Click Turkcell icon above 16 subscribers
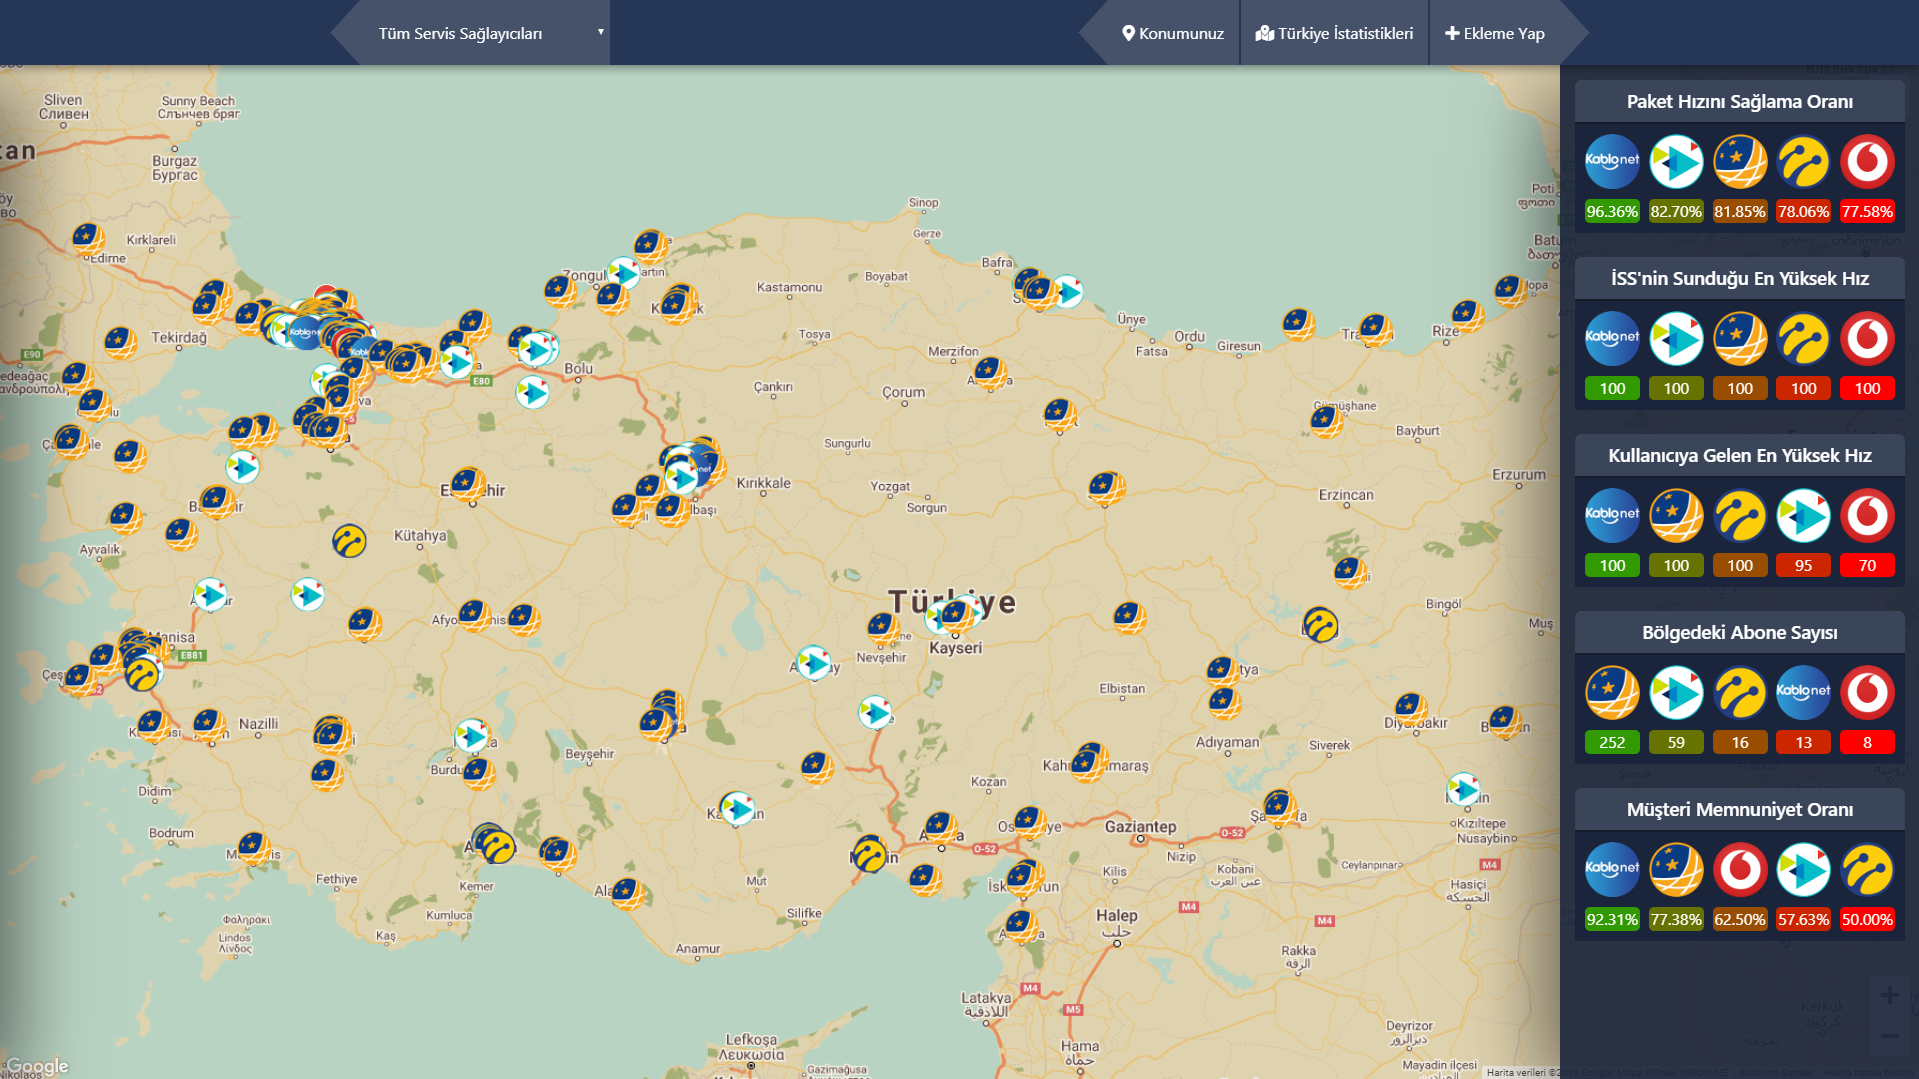The image size is (1919, 1079). click(x=1740, y=692)
